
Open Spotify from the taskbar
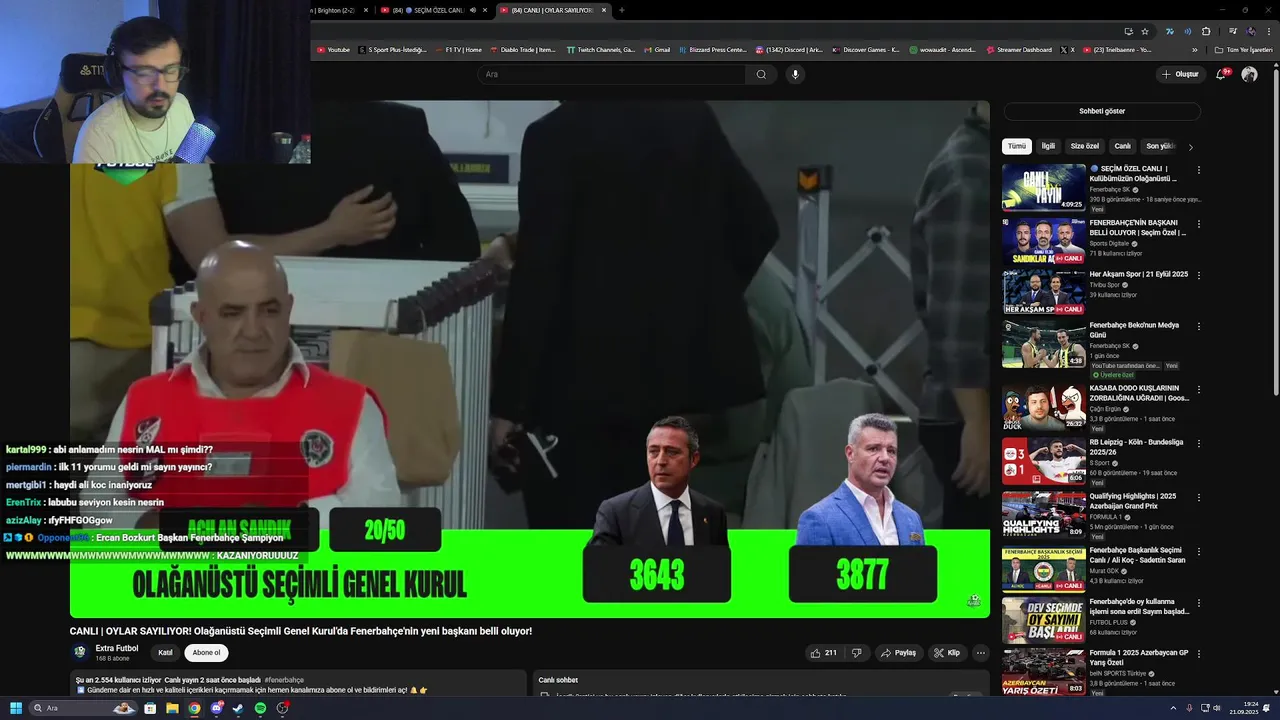(x=260, y=708)
